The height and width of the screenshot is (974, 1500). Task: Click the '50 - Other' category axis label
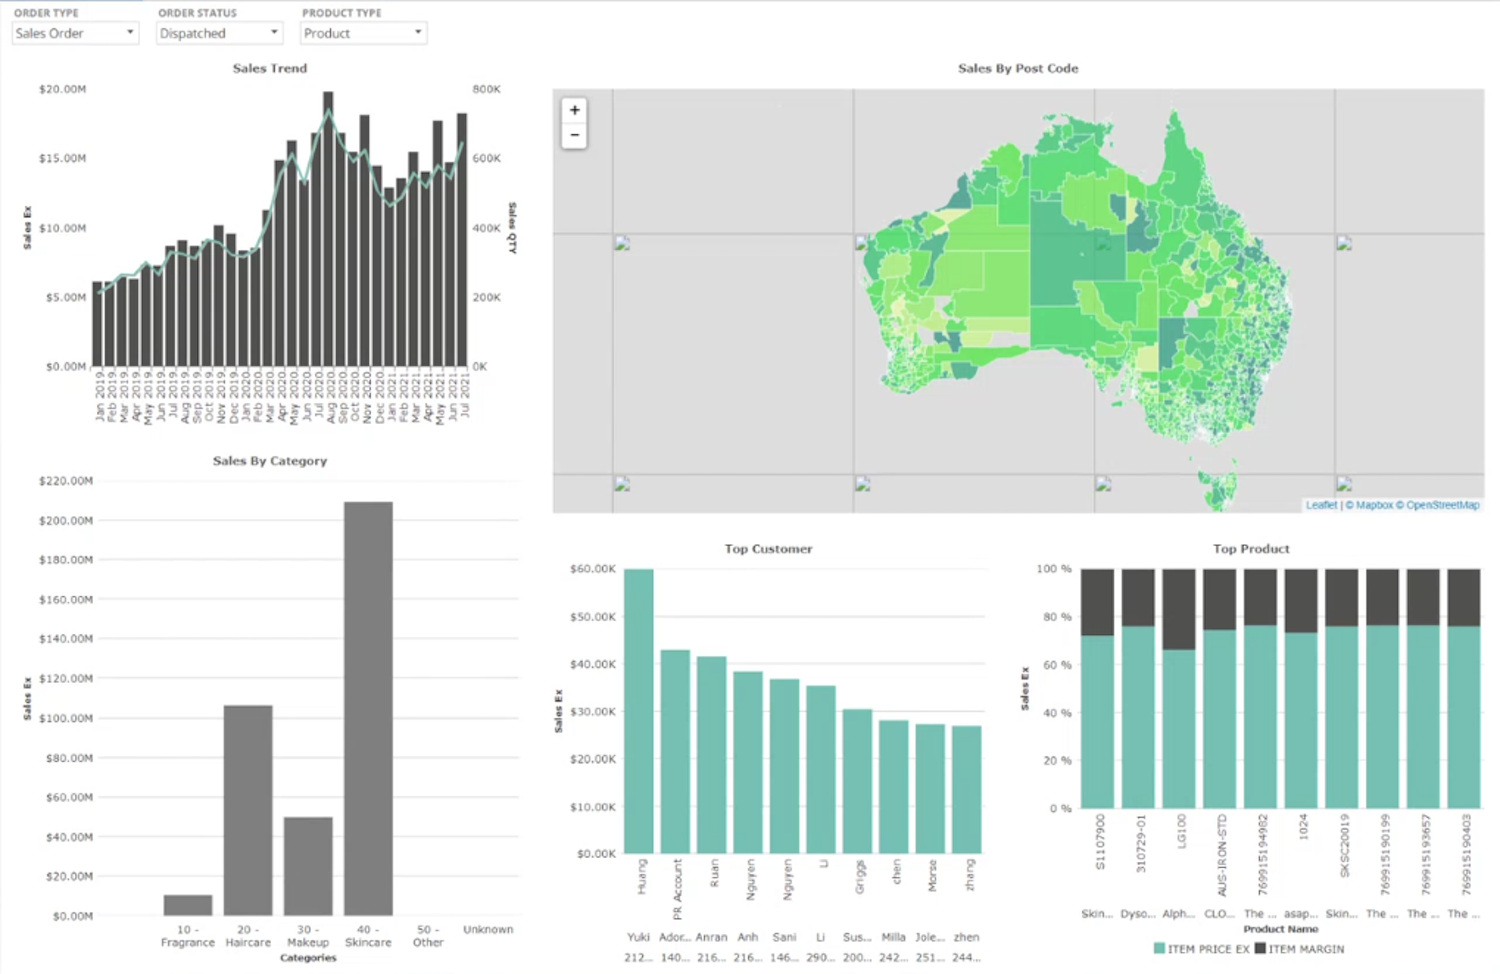coord(428,936)
